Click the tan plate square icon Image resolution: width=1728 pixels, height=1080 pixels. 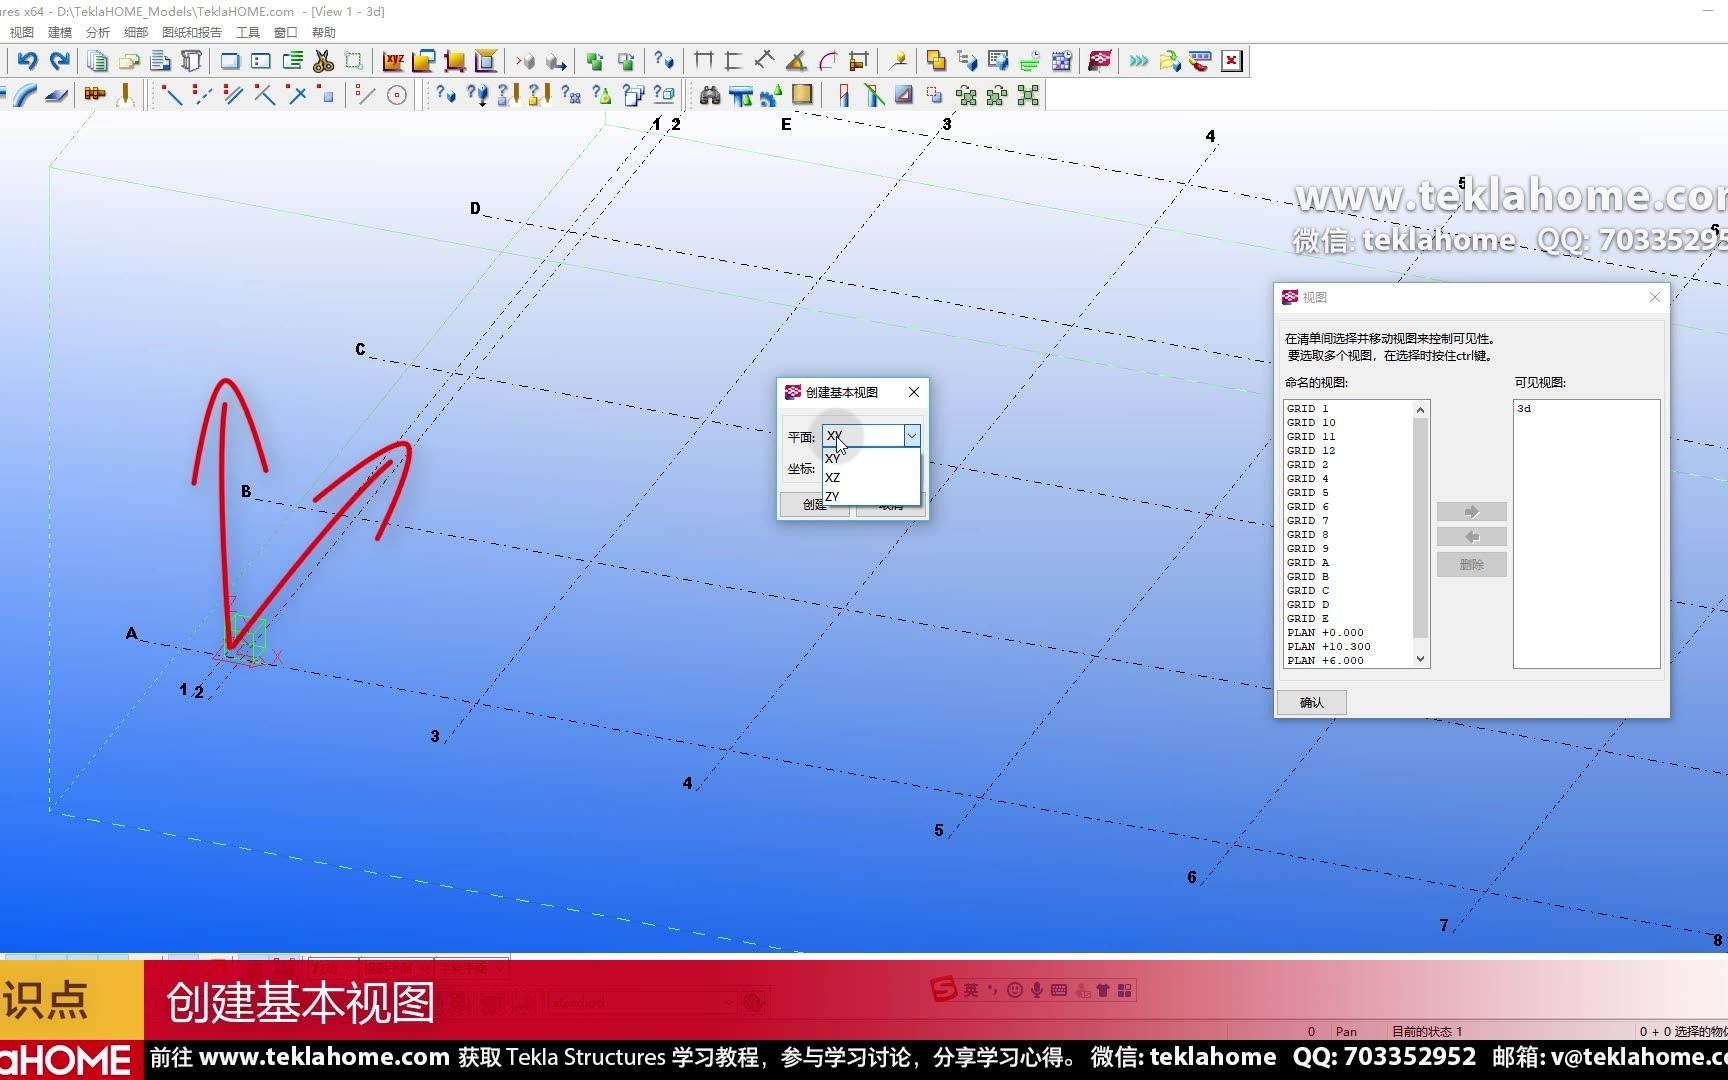[802, 95]
